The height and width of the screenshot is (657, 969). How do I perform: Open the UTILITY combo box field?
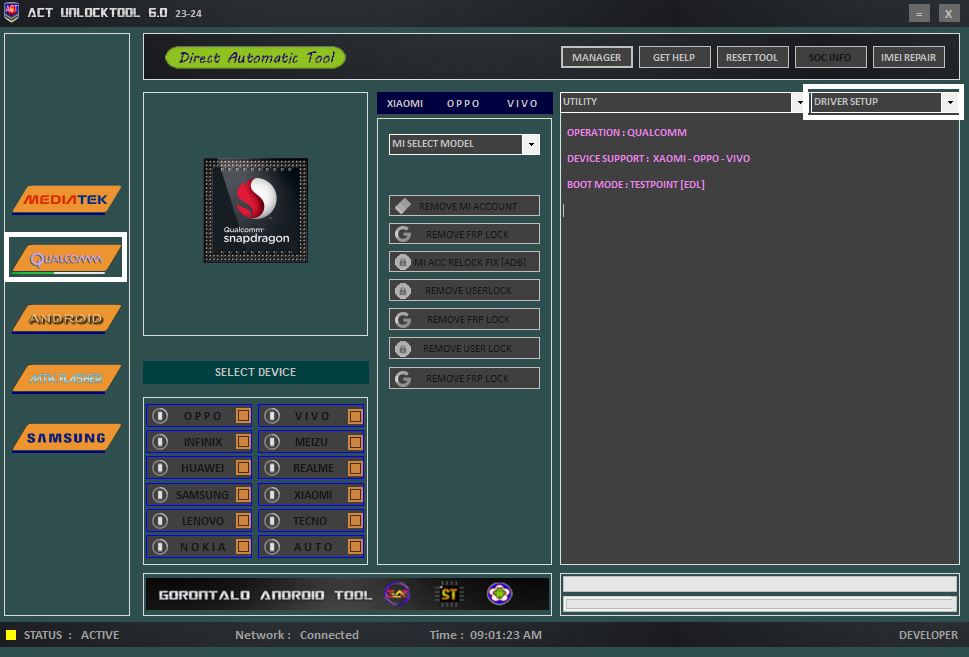[x=683, y=102]
